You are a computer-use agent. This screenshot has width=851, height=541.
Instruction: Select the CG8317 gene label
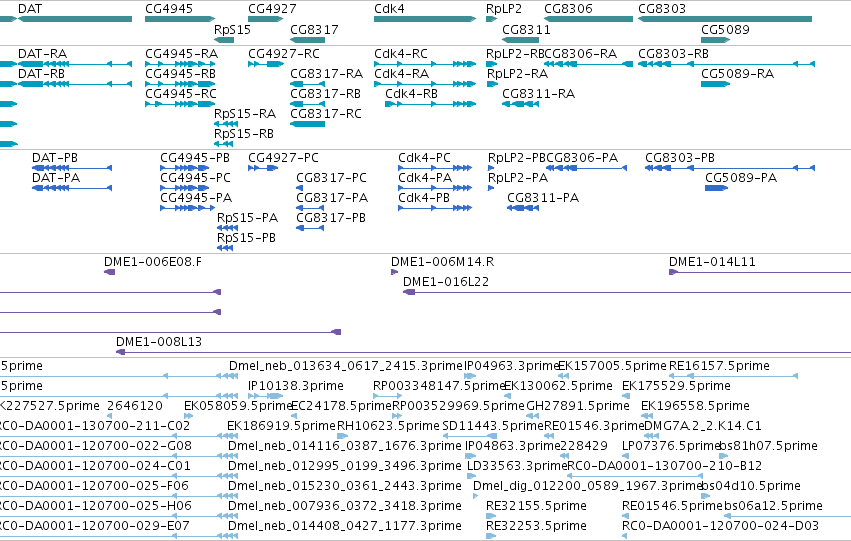click(x=314, y=29)
